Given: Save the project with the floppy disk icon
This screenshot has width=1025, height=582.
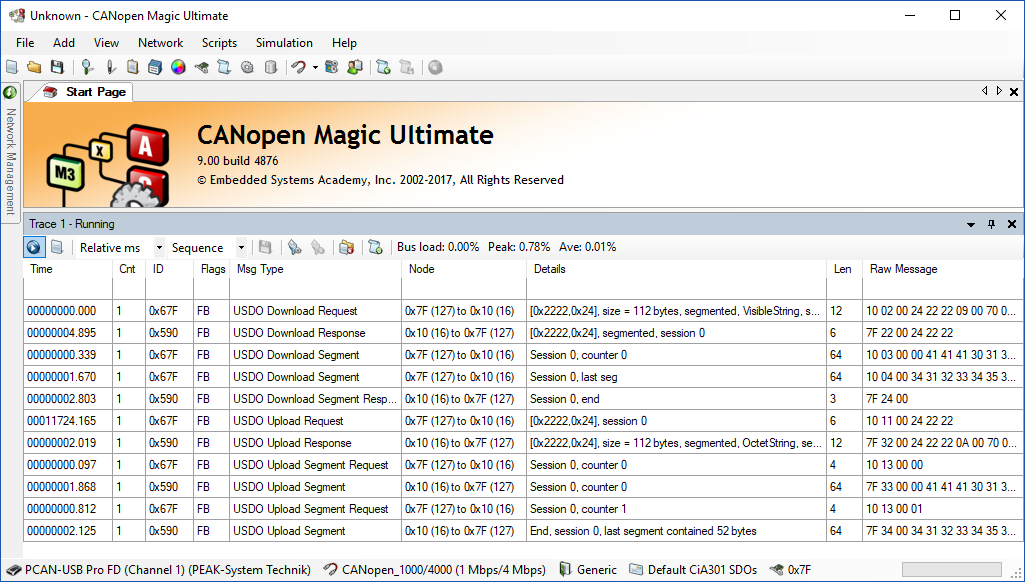Looking at the screenshot, I should click(x=57, y=67).
